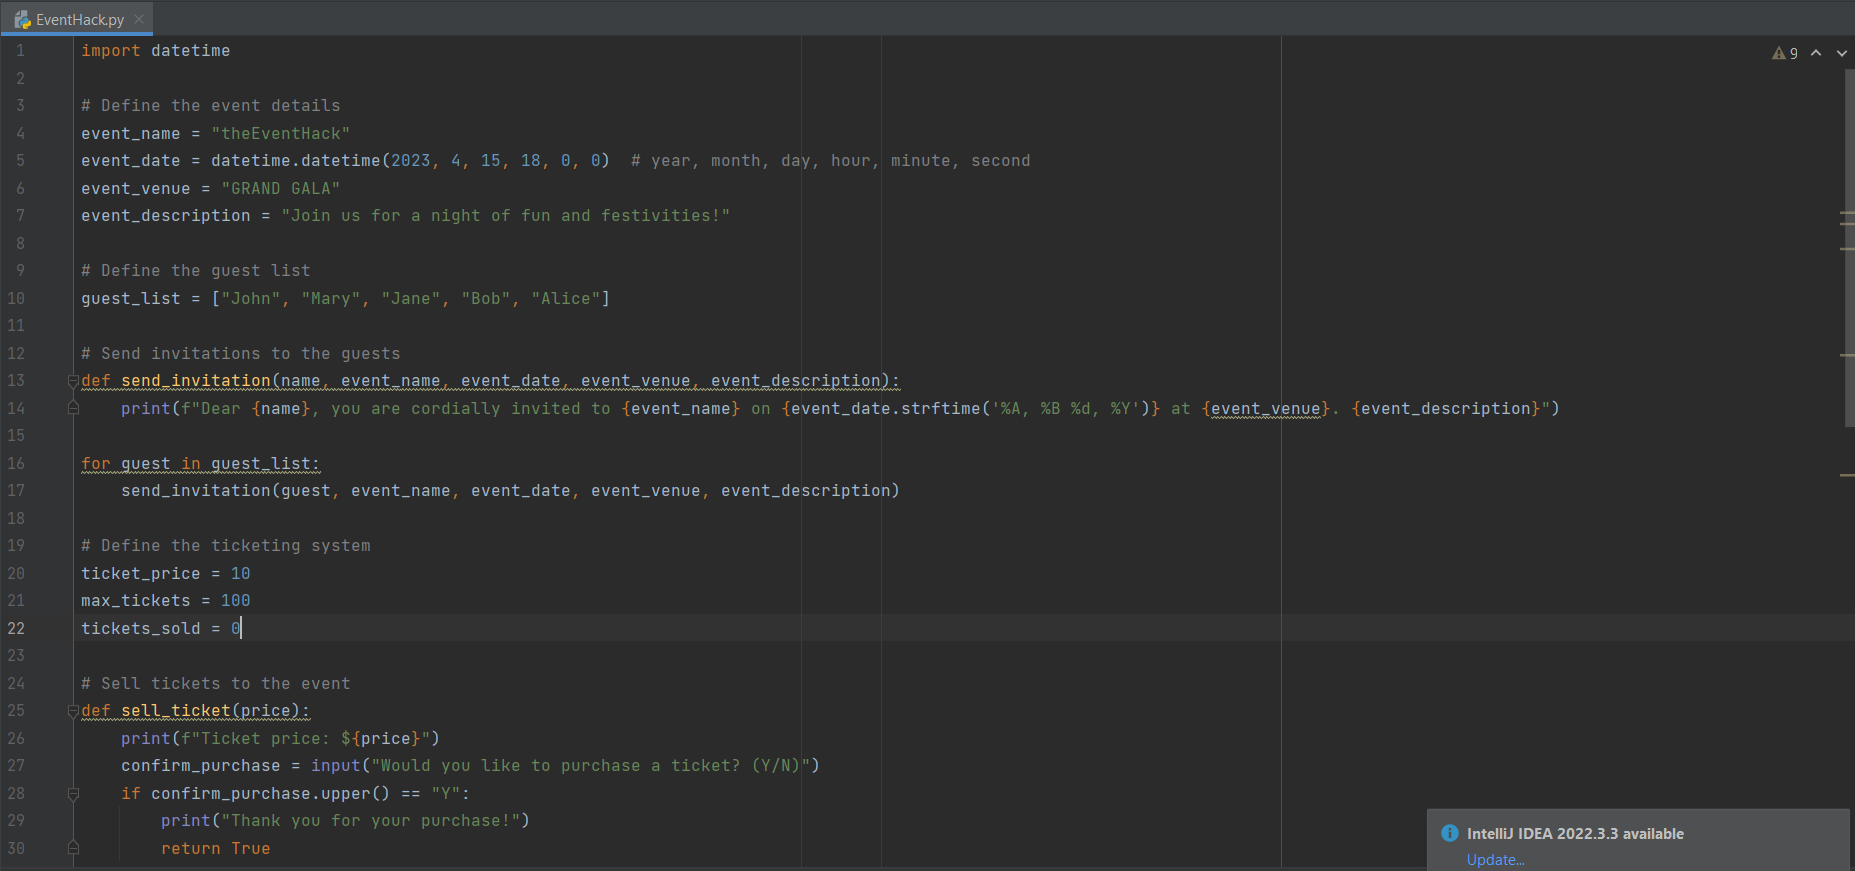Click line number 25 in the gutter
The height and width of the screenshot is (871, 1855).
coord(17,711)
